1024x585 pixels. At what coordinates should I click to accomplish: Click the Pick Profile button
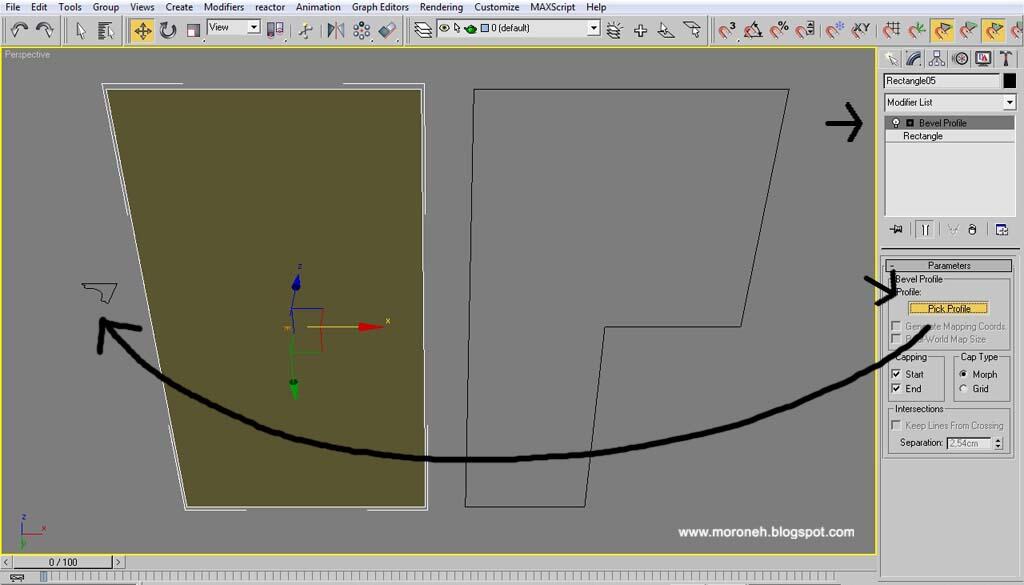(x=948, y=308)
